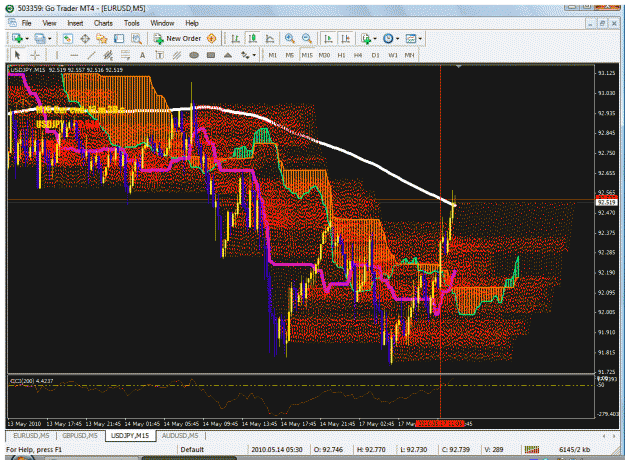Show the Navigator panel icon

(102, 39)
